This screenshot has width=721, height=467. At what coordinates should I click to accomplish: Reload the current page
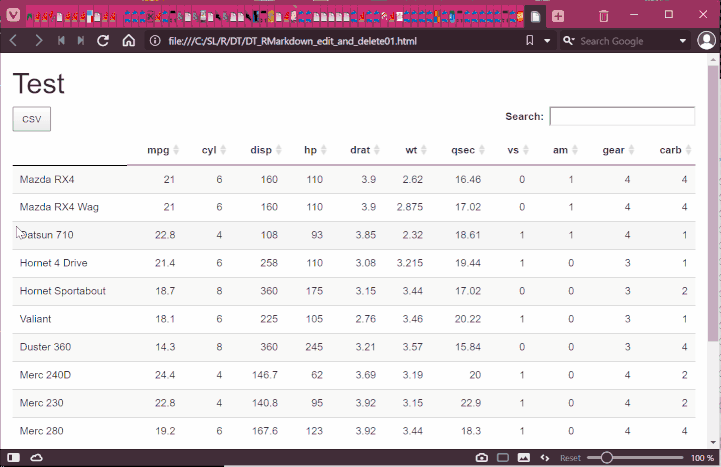pyautogui.click(x=103, y=41)
